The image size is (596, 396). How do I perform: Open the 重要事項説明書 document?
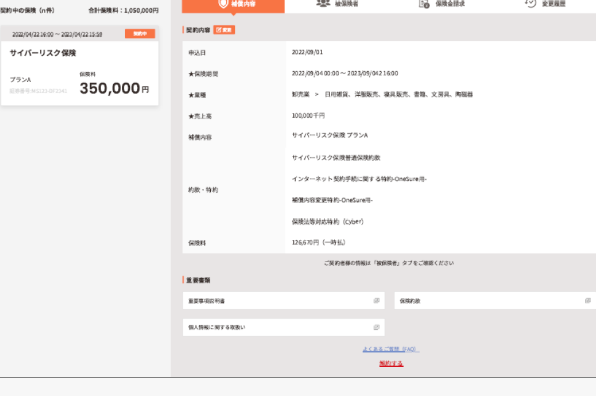pyautogui.click(x=284, y=301)
